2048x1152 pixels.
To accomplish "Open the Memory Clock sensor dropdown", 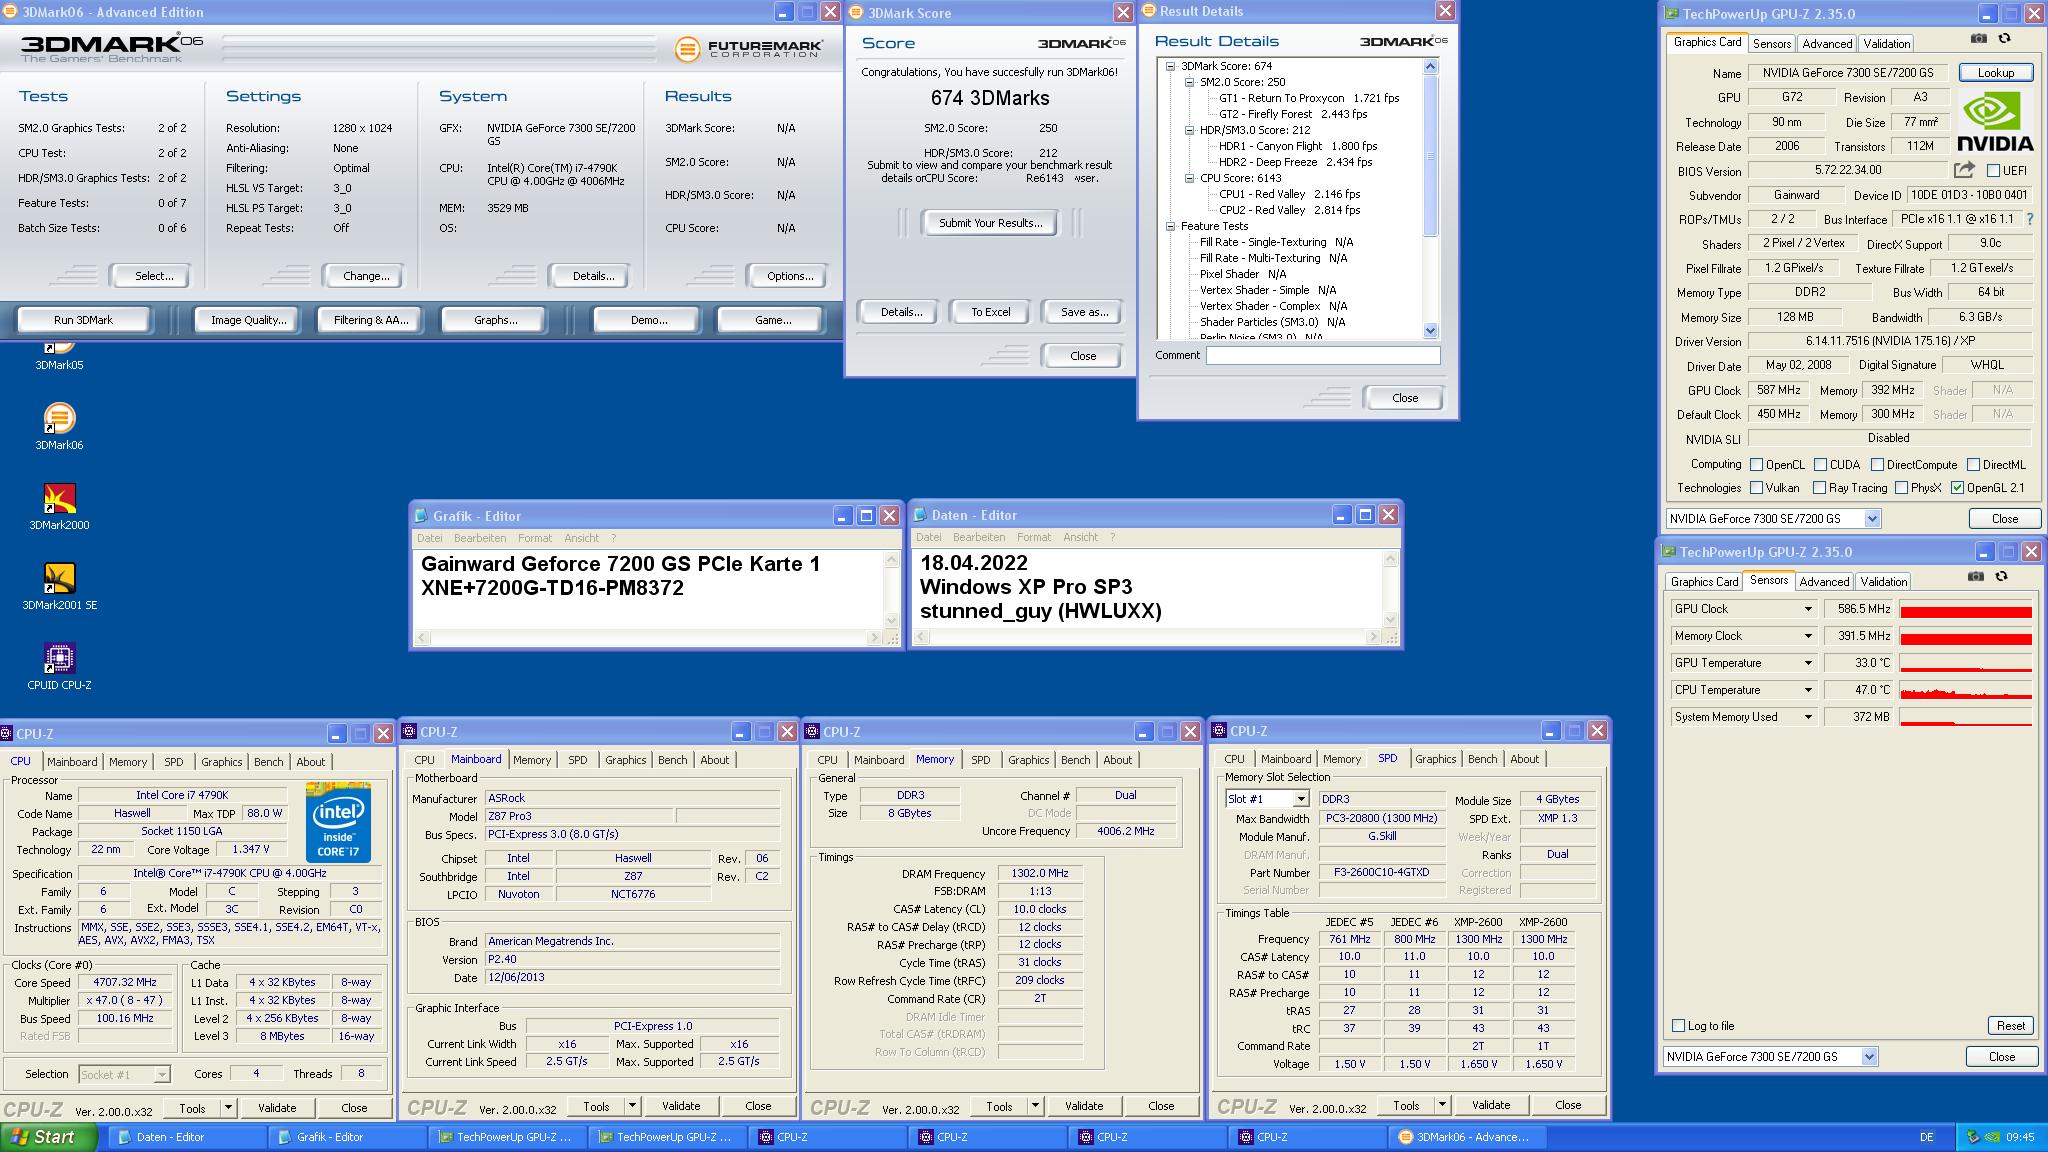I will click(1807, 636).
